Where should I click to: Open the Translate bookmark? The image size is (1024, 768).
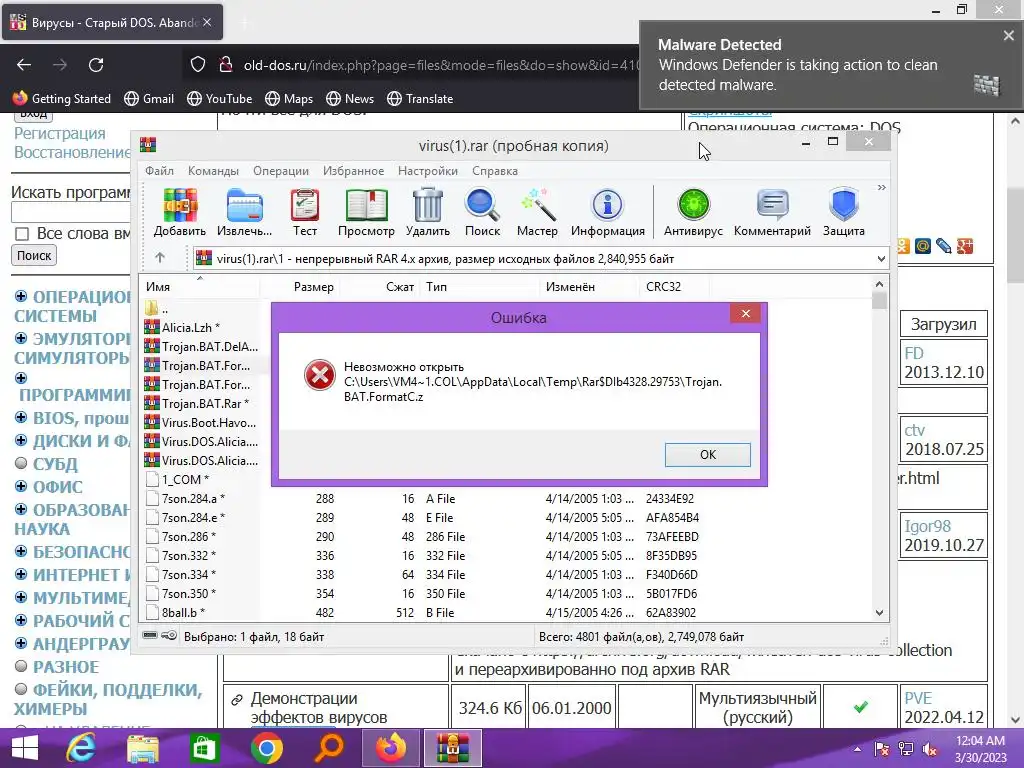[420, 99]
